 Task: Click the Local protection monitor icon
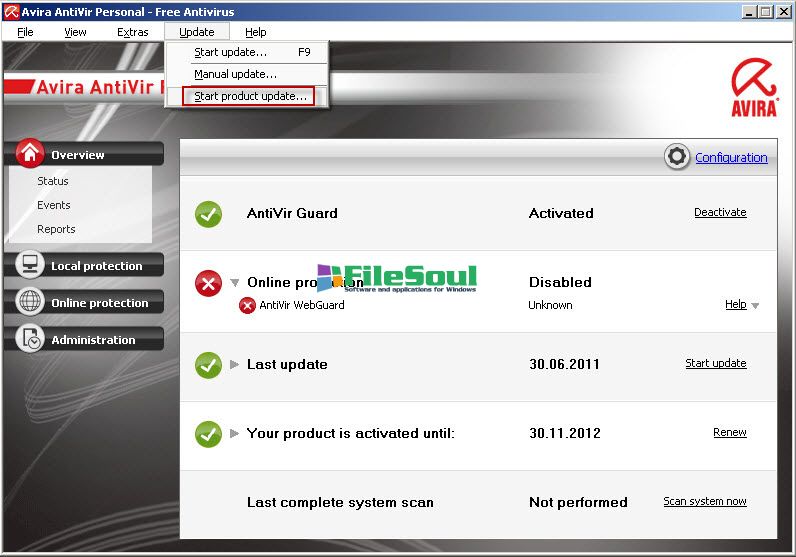pyautogui.click(x=30, y=265)
